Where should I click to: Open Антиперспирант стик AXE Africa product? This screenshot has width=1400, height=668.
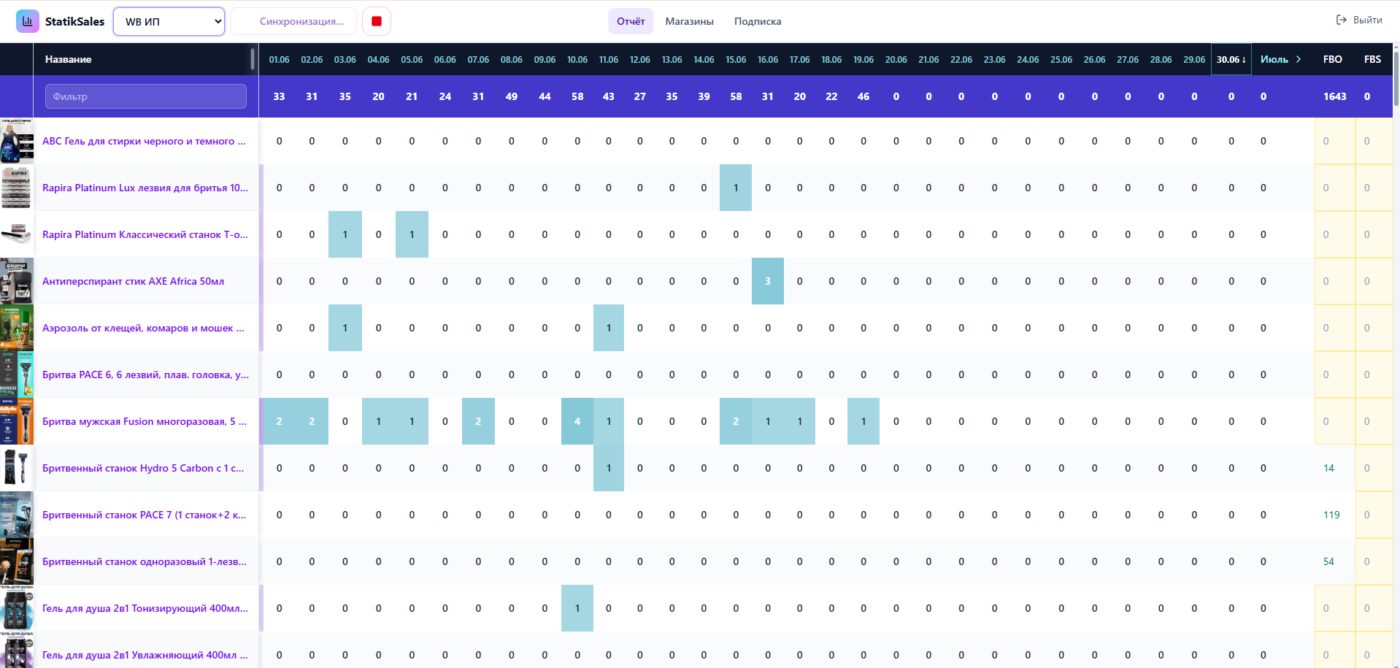(133, 281)
